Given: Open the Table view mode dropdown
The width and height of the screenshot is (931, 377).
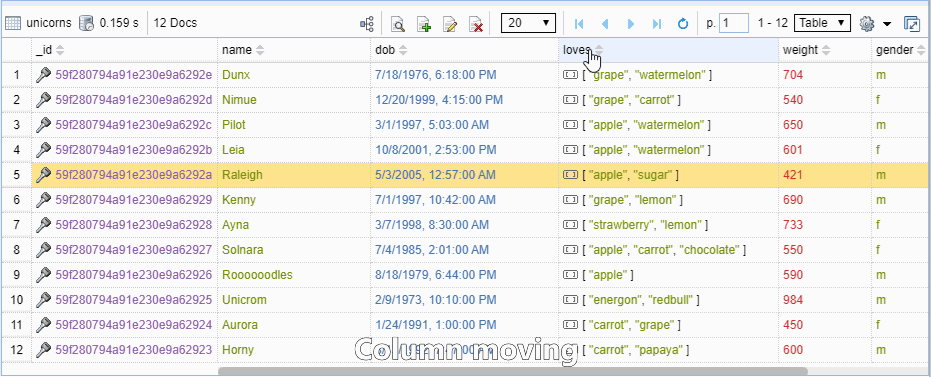Looking at the screenshot, I should pos(822,23).
